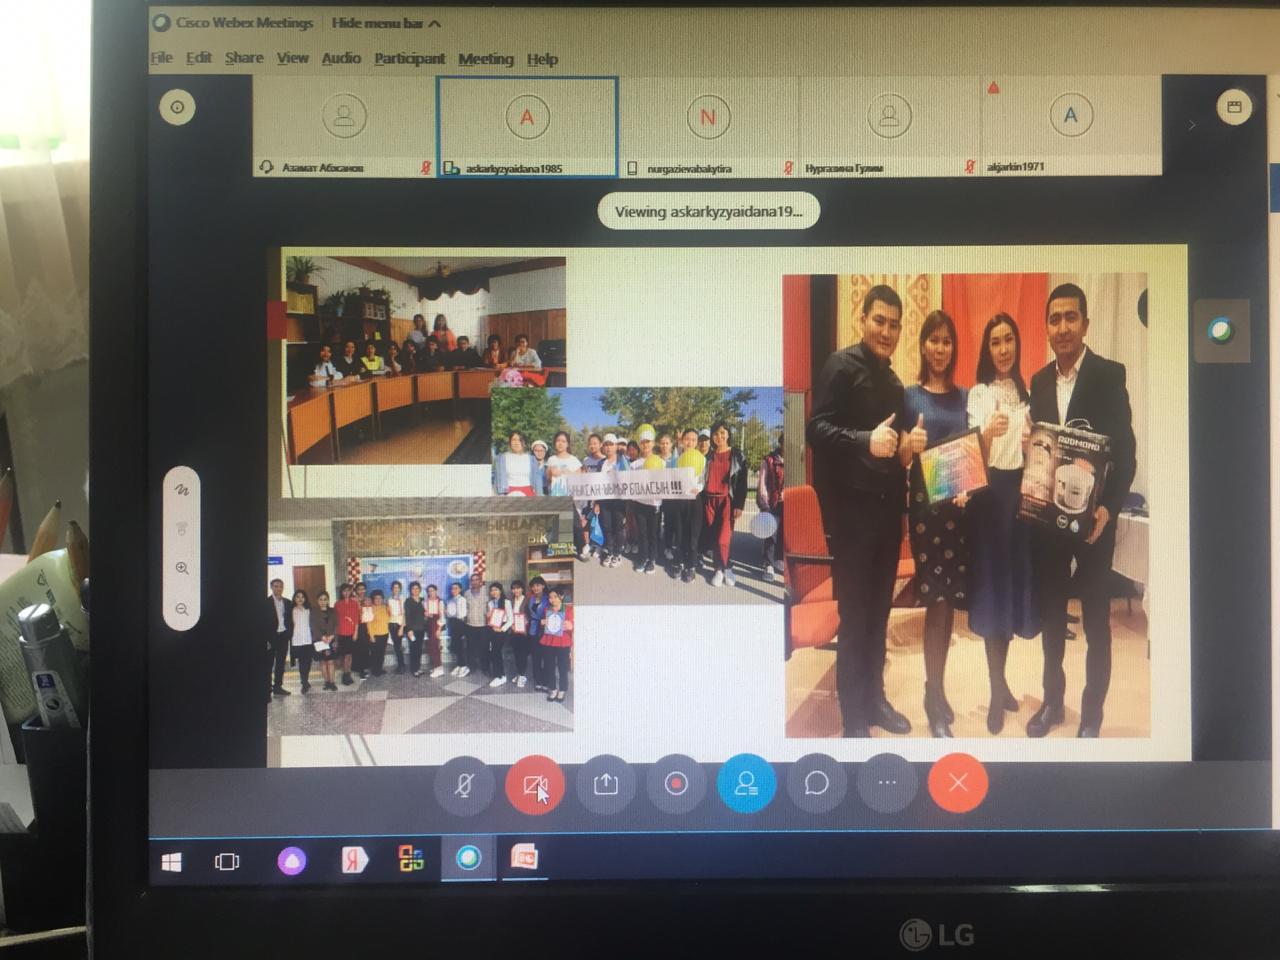Toggle the microphone mute button

pos(463,784)
